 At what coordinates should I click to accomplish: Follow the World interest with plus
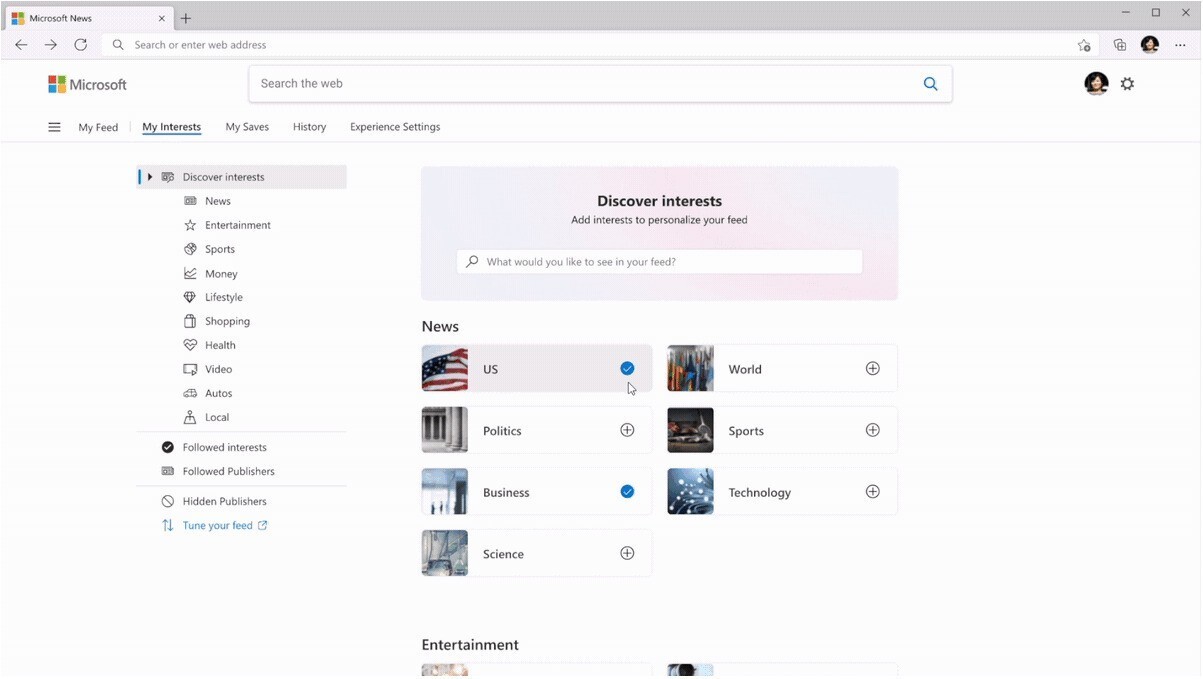872,368
